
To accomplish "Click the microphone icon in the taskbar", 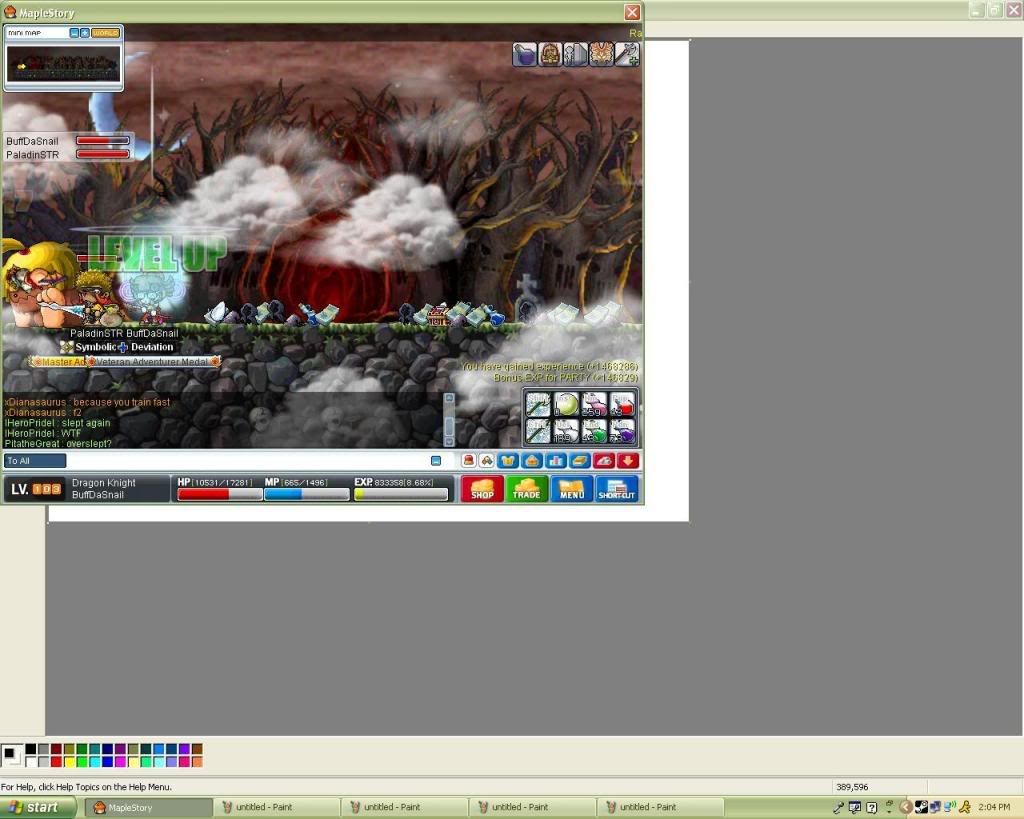I will 839,808.
